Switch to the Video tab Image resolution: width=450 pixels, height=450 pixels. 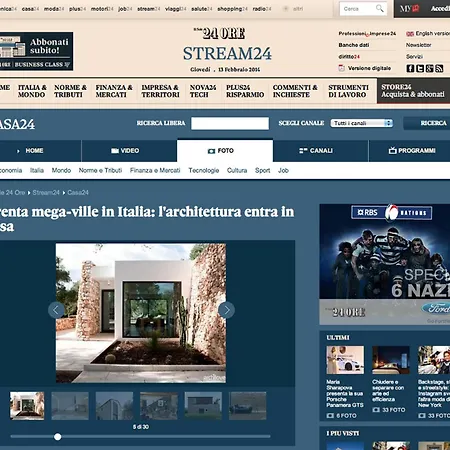click(129, 151)
